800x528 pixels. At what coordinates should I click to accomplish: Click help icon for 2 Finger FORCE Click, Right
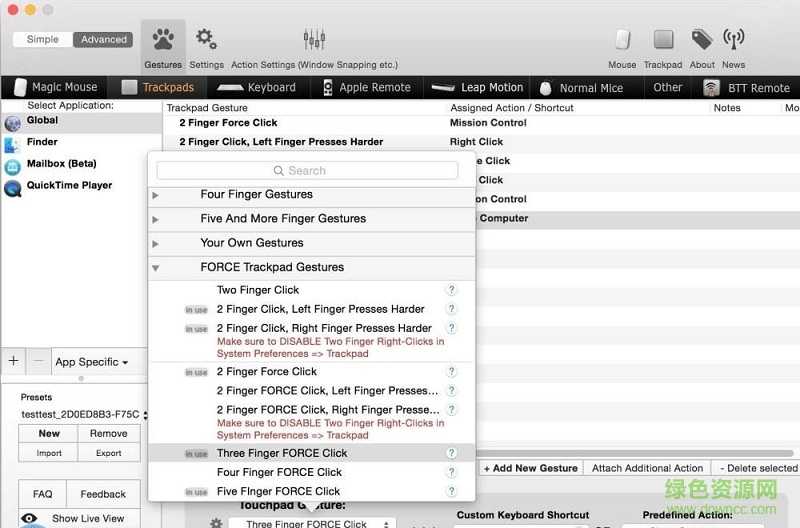[451, 410]
